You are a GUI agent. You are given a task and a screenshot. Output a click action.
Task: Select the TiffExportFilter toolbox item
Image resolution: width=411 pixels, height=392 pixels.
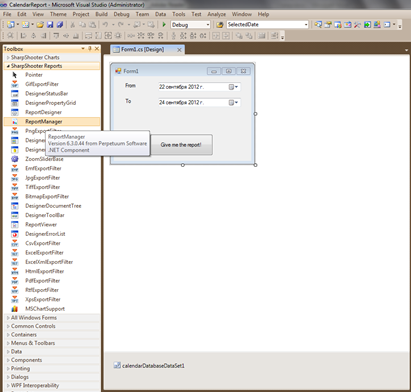[x=52, y=187]
